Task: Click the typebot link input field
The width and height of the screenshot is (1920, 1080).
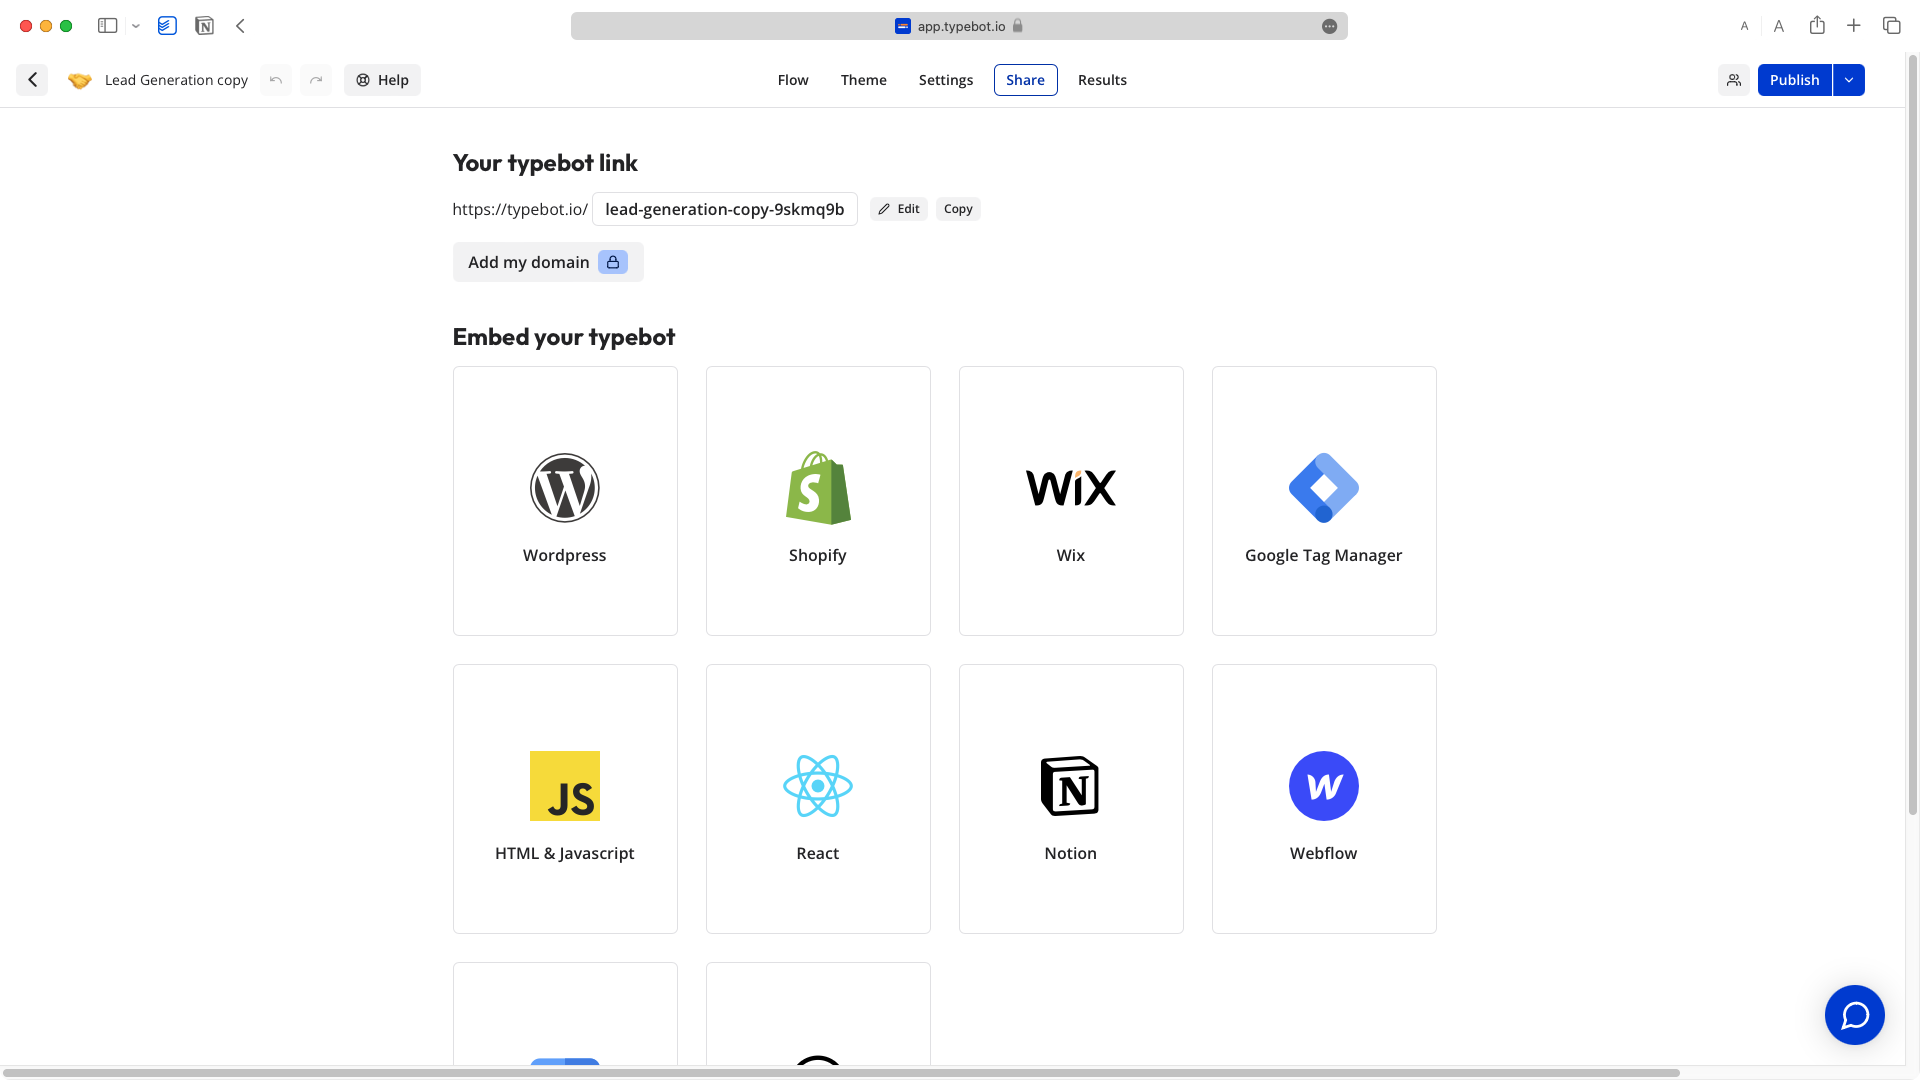Action: pos(724,208)
